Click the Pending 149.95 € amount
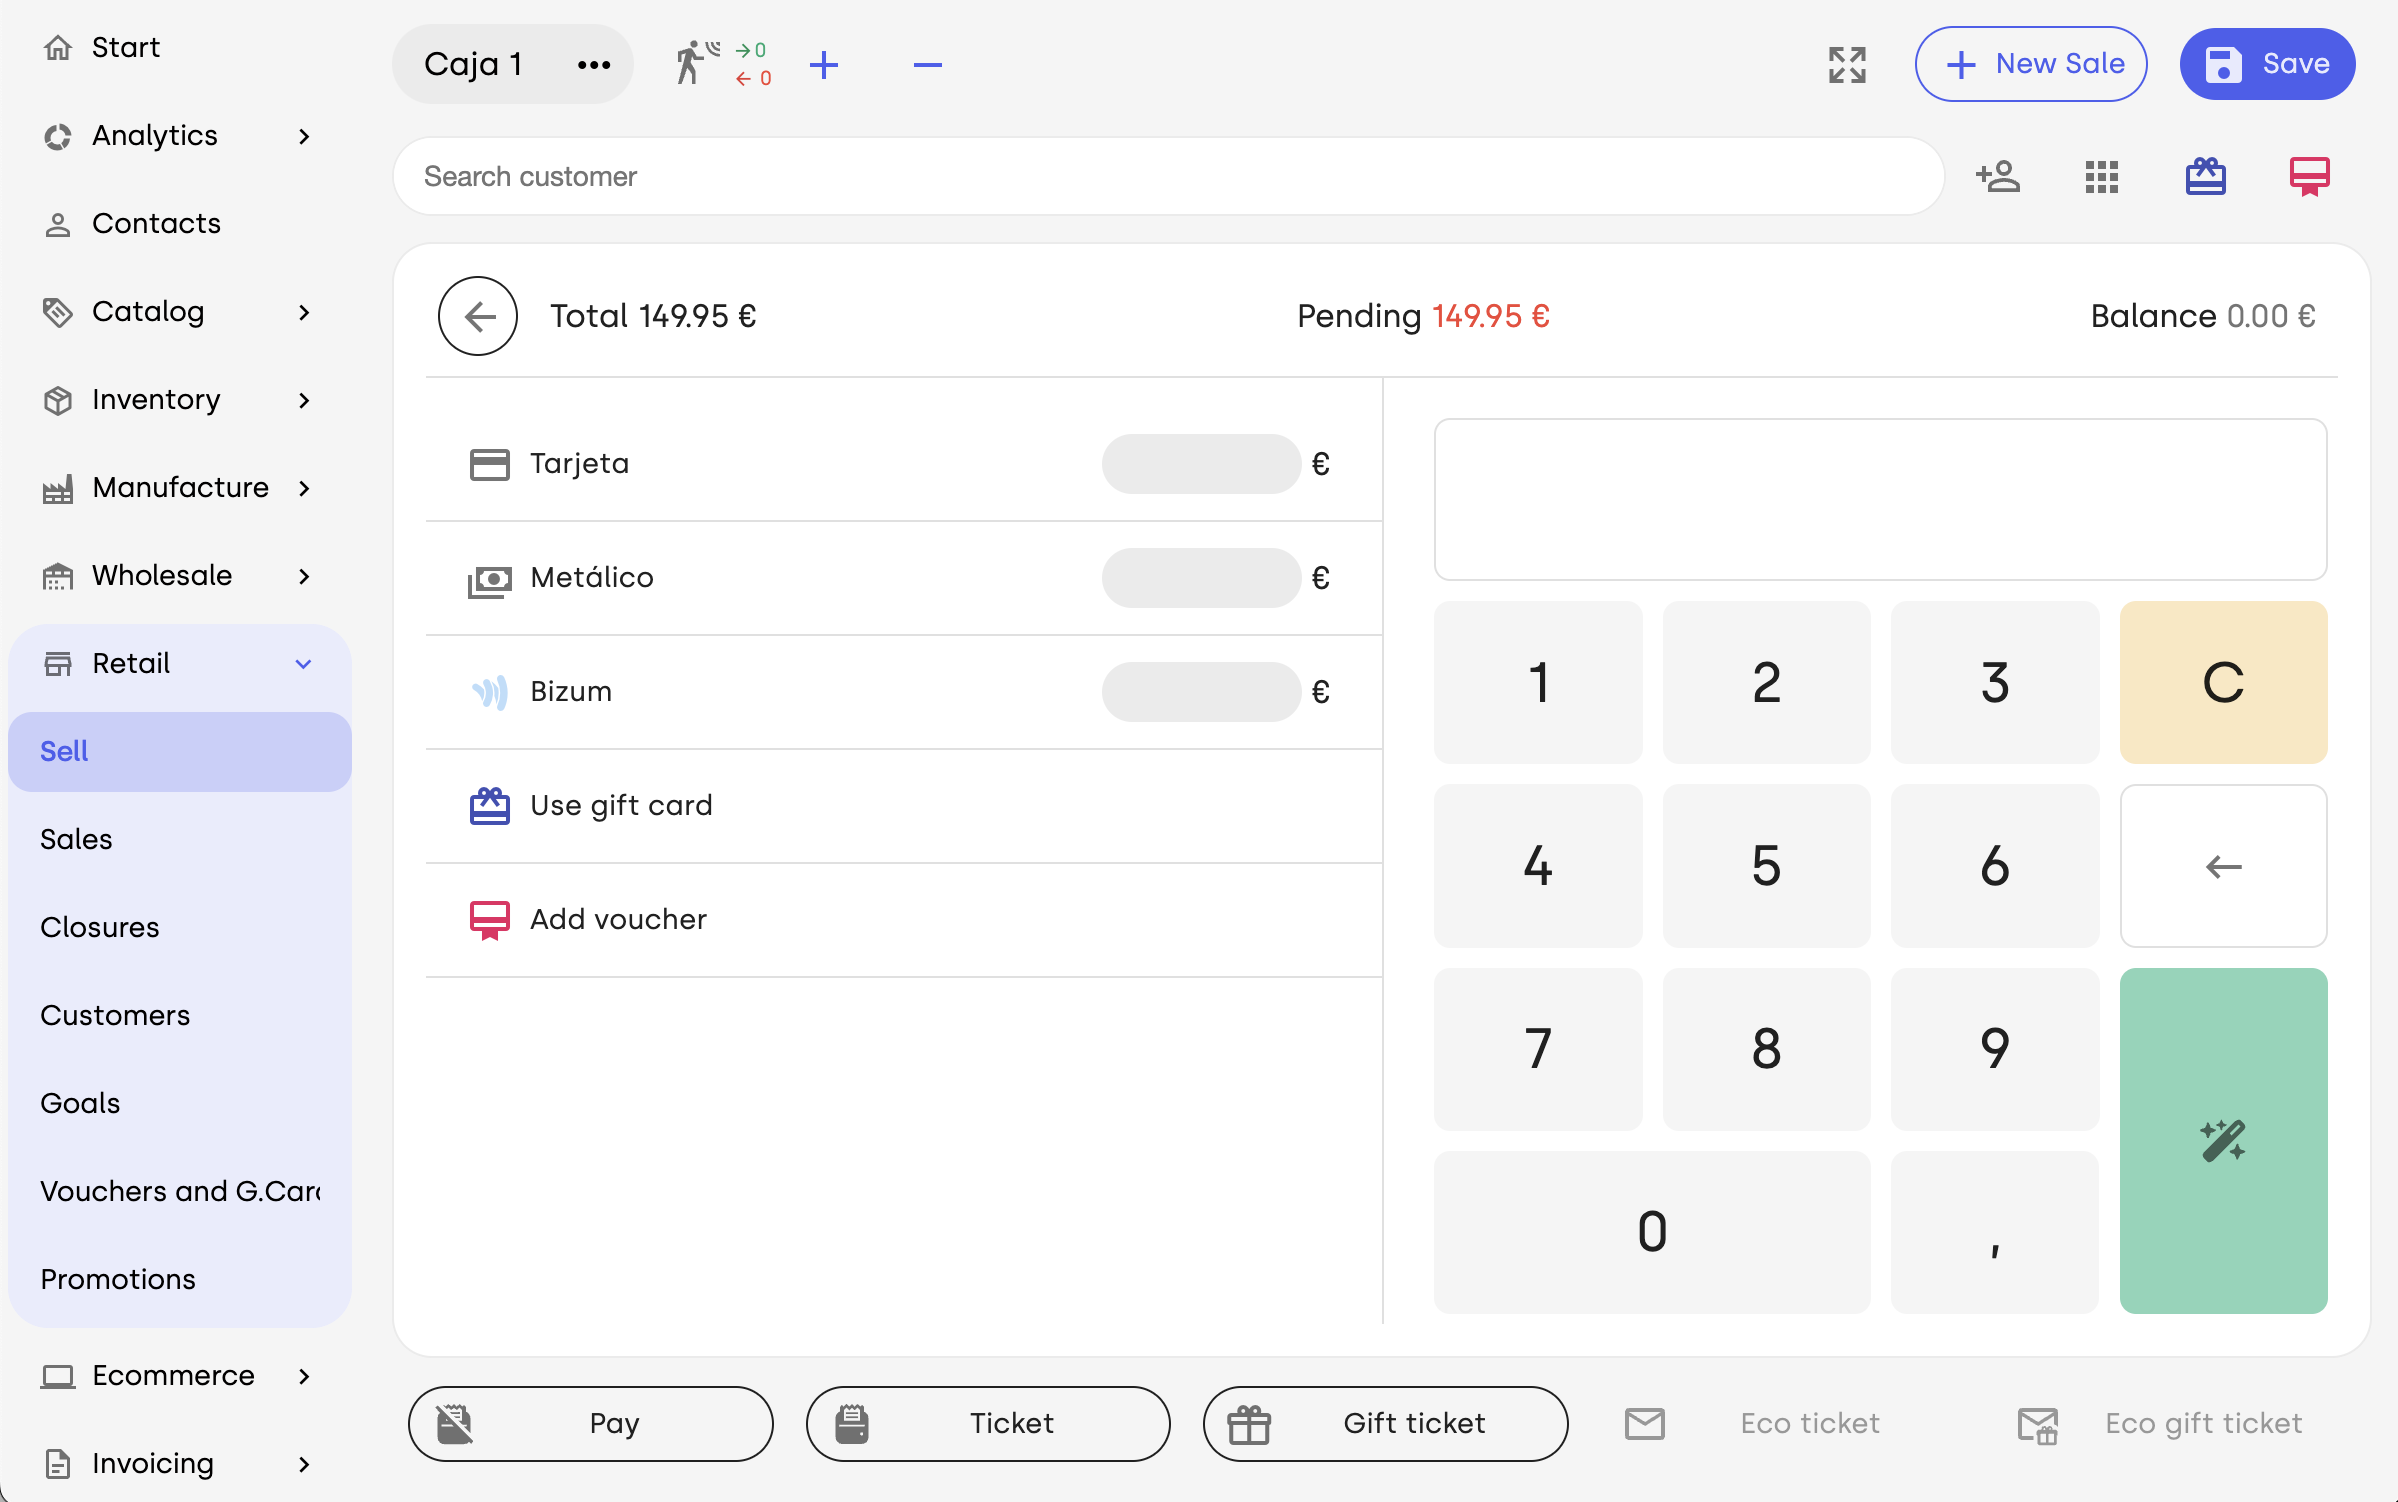Screen dimensions: 2398x1502 [x=1423, y=317]
